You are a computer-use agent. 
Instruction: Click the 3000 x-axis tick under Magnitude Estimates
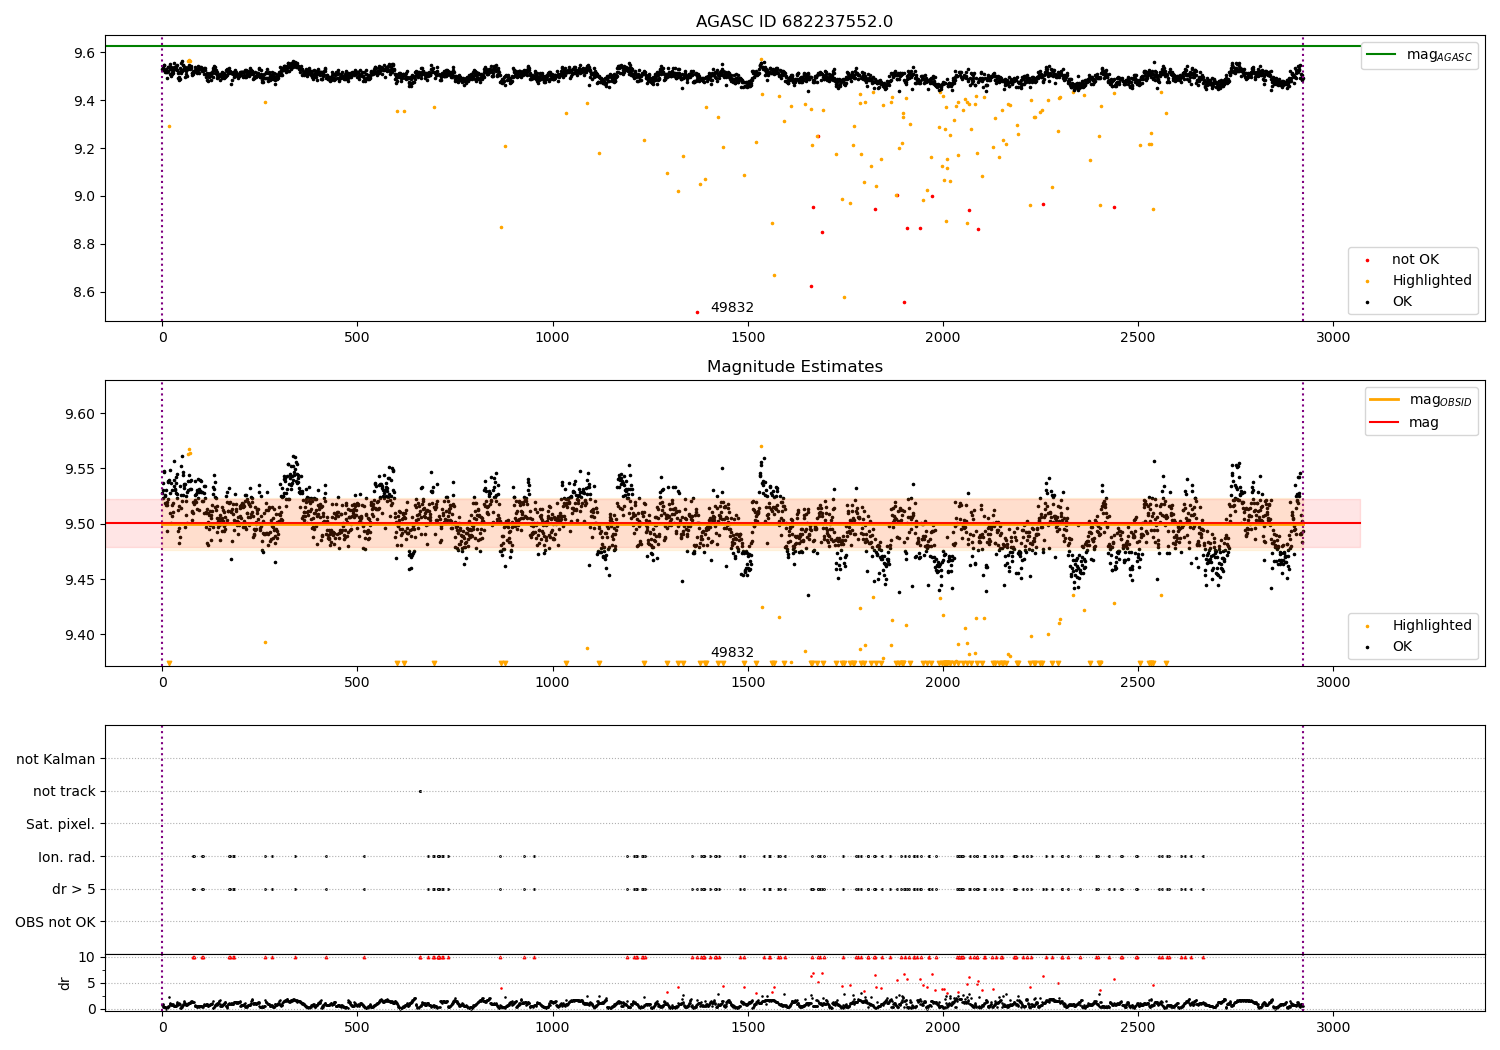(x=1333, y=682)
